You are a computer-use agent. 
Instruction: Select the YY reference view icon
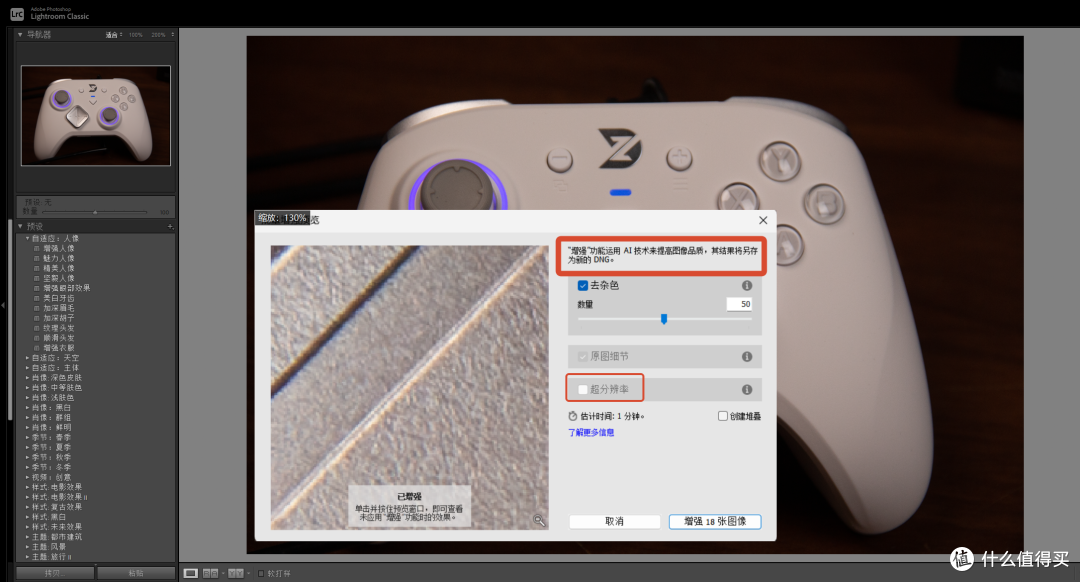tap(236, 573)
